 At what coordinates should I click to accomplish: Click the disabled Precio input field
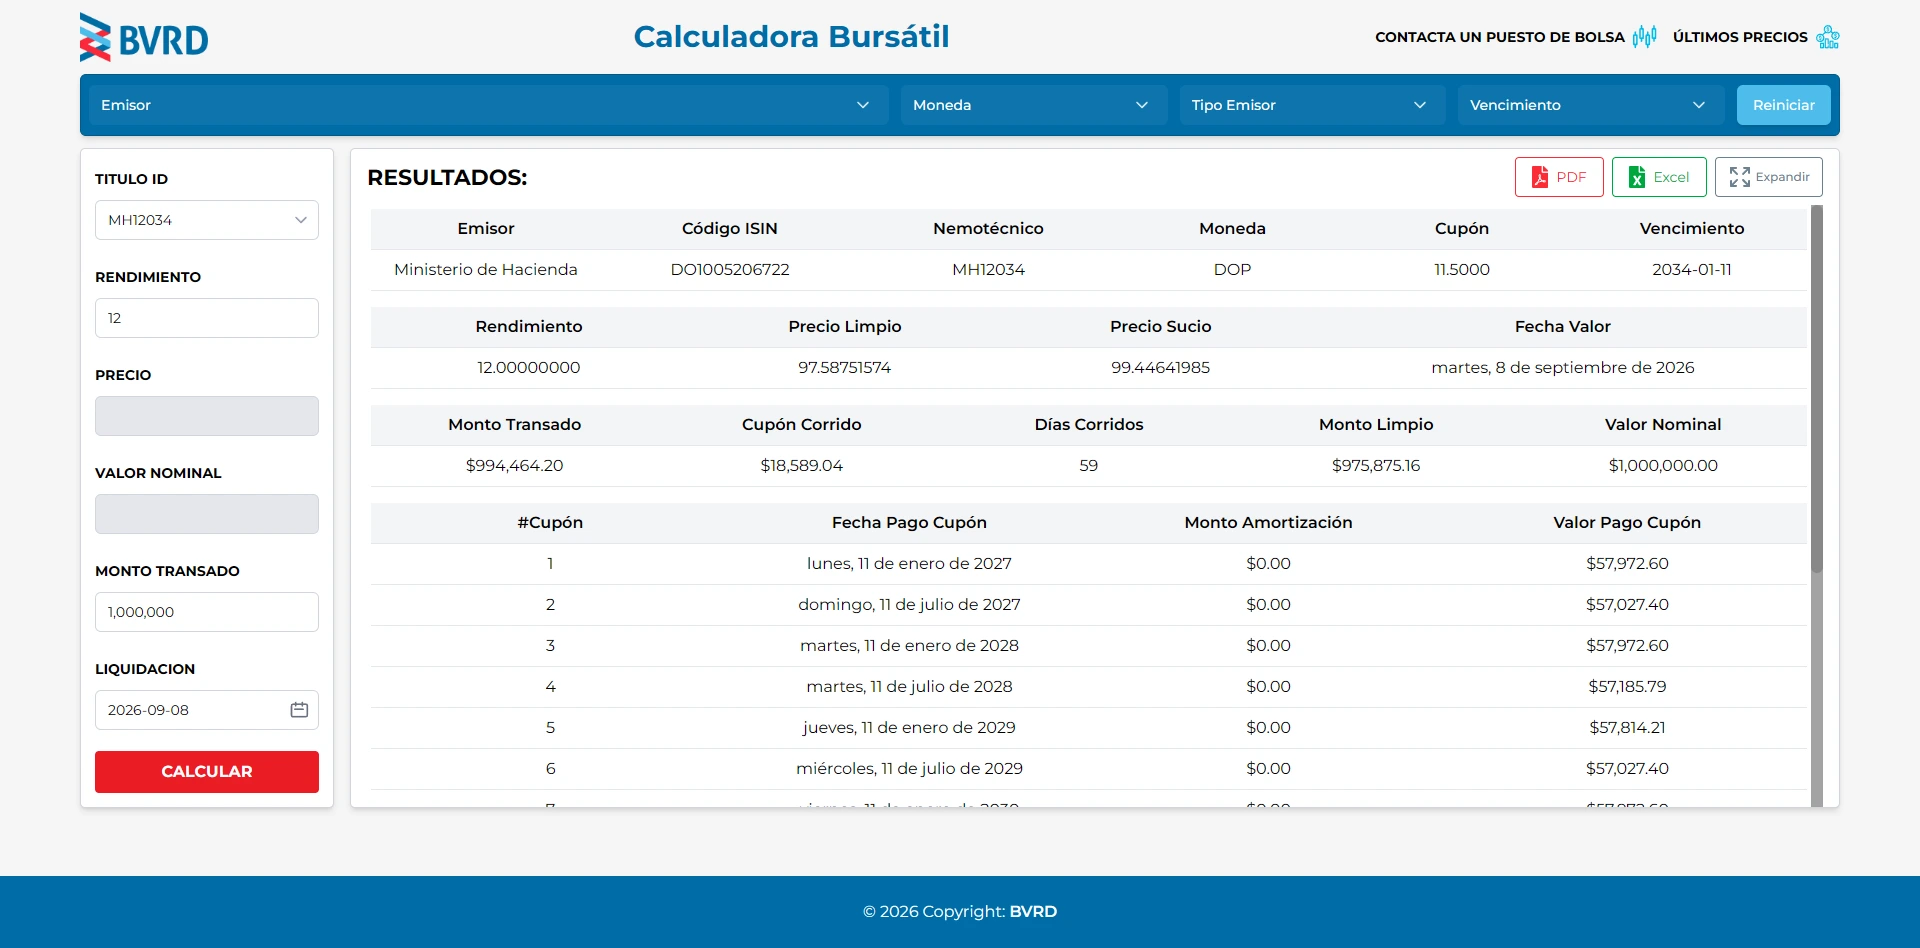tap(207, 416)
